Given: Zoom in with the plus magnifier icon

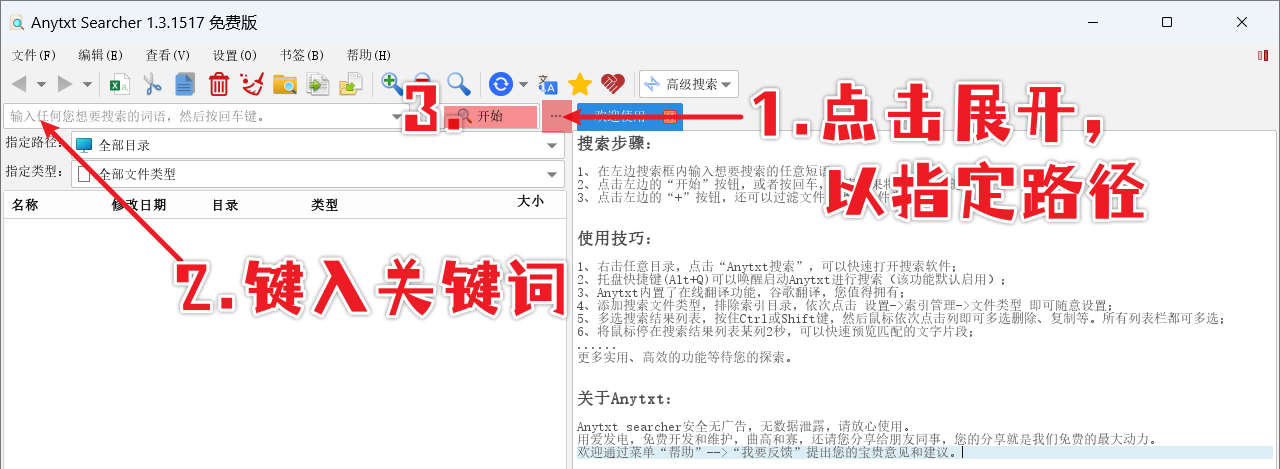Looking at the screenshot, I should coord(392,84).
